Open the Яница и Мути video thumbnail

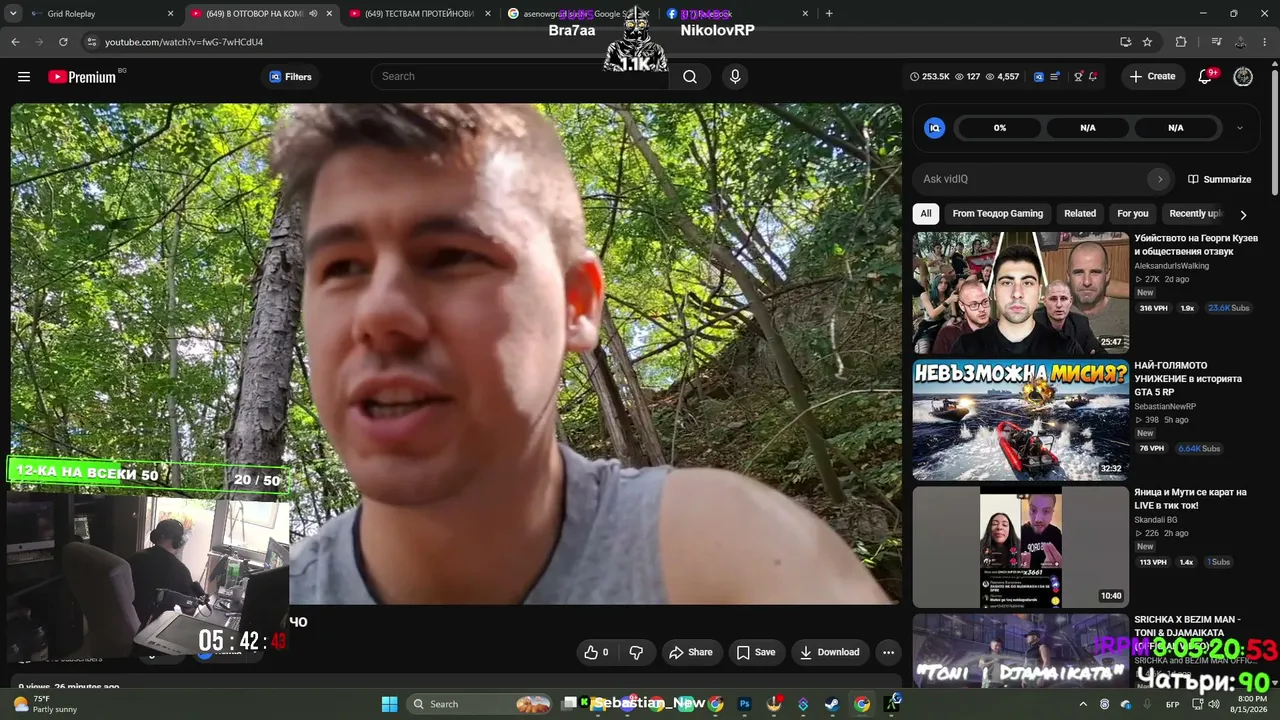click(x=1021, y=547)
